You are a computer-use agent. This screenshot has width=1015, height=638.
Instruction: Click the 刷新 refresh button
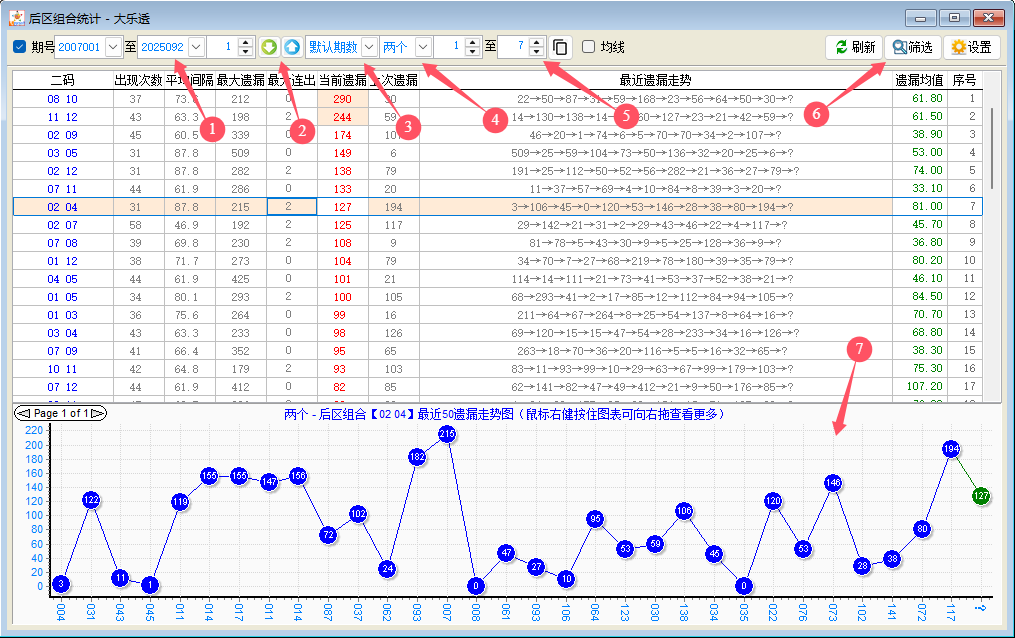click(x=853, y=47)
